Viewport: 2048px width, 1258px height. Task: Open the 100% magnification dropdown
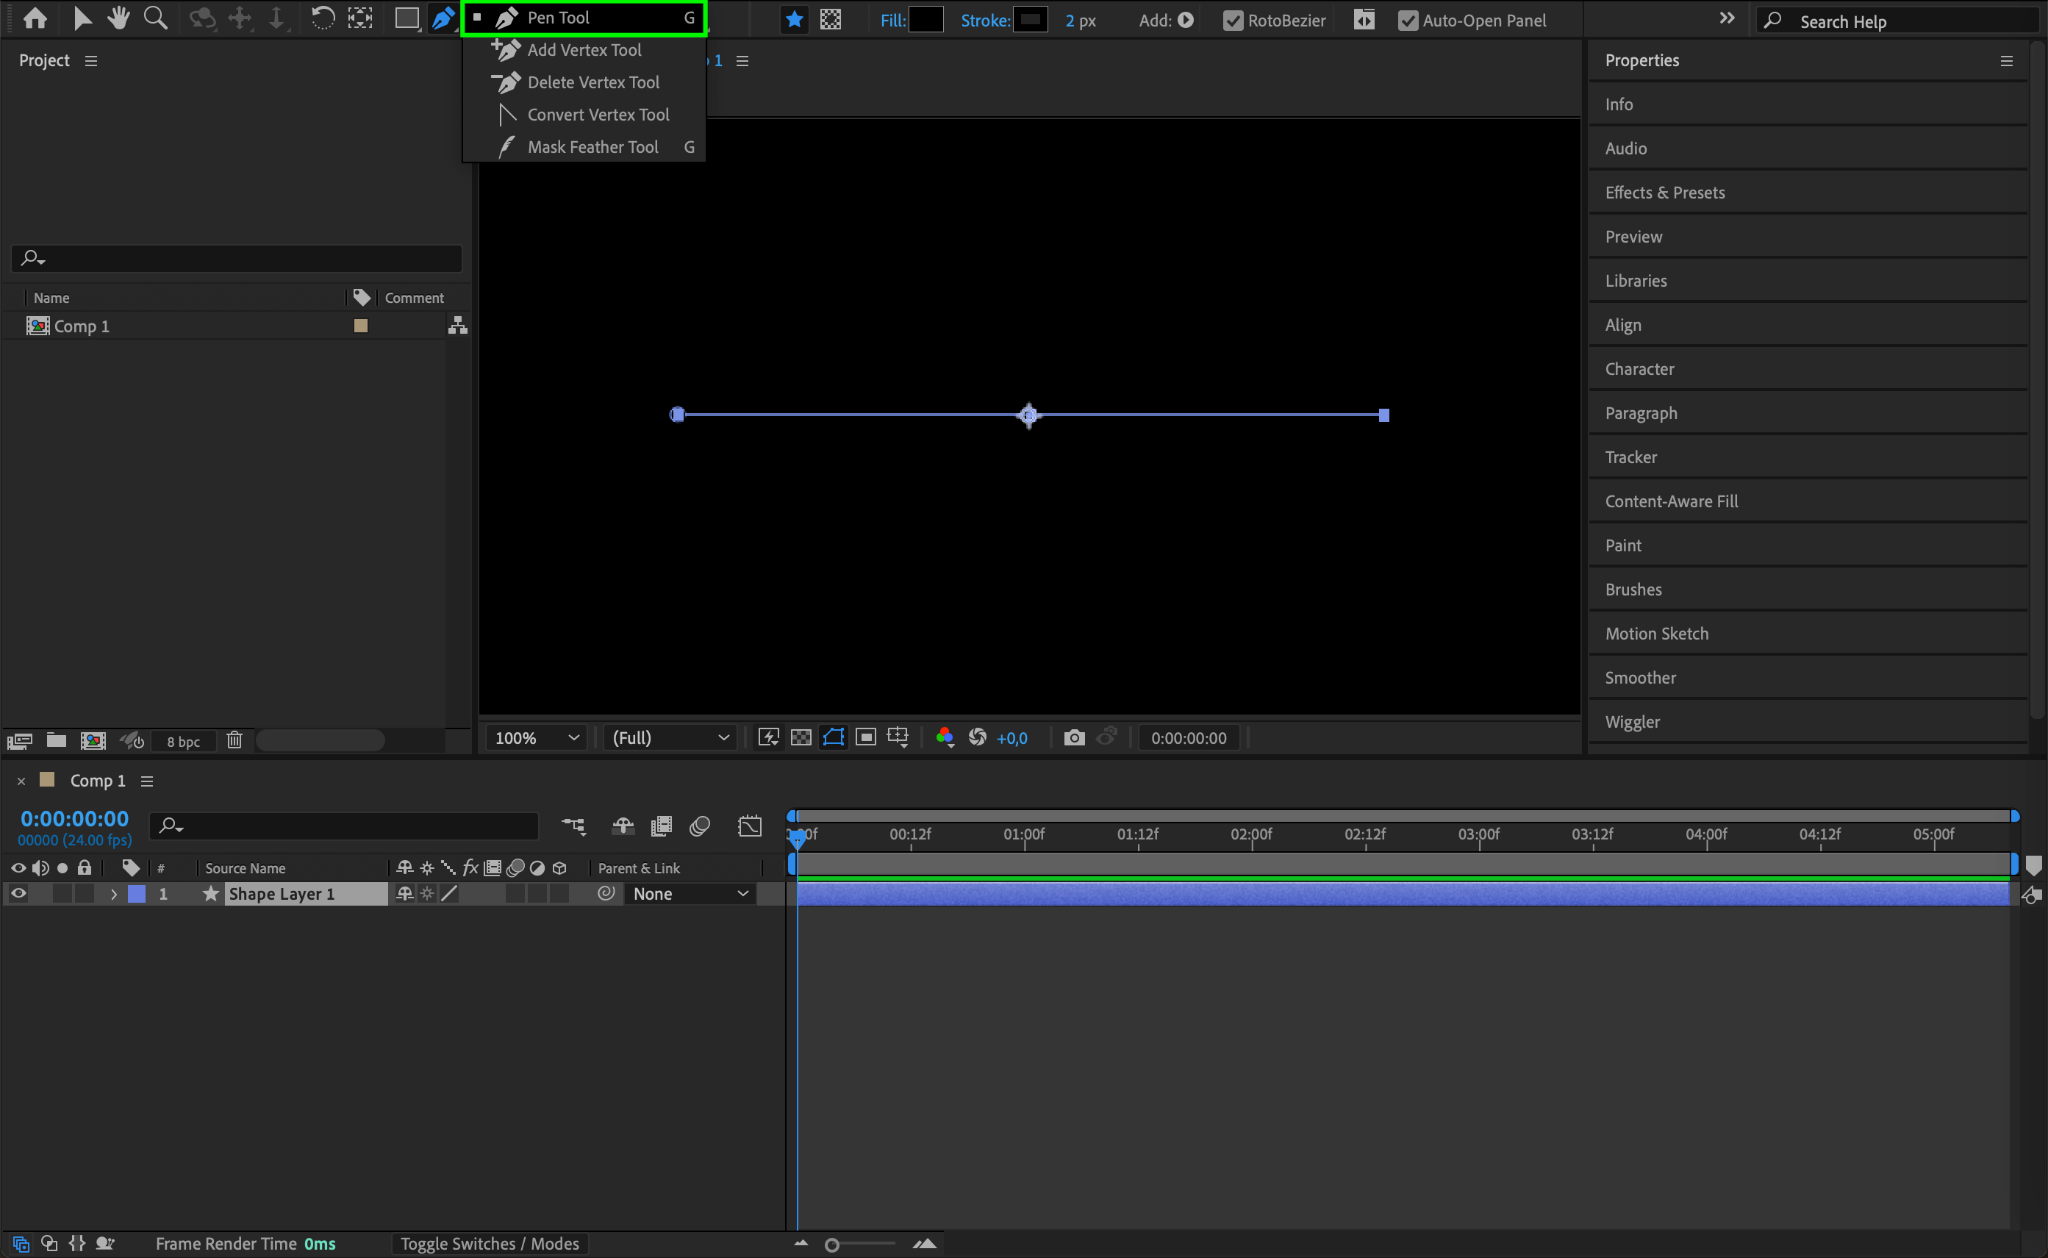pyautogui.click(x=537, y=738)
